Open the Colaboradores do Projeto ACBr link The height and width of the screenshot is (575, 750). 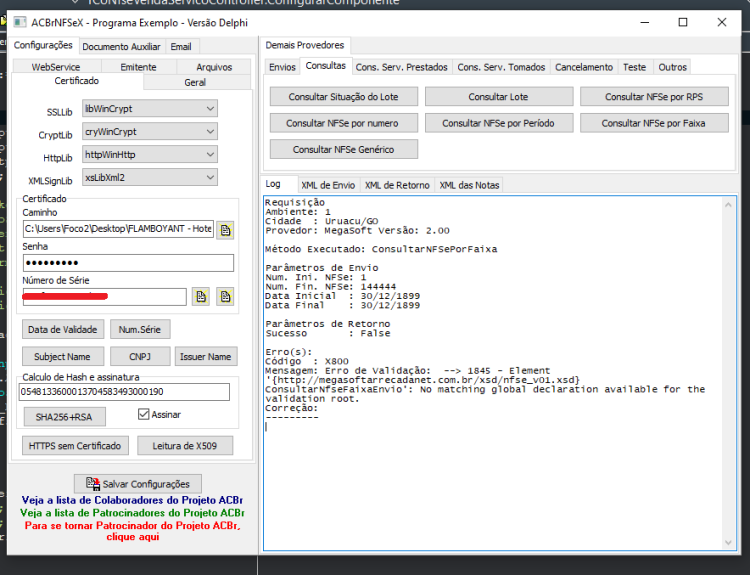click(132, 500)
